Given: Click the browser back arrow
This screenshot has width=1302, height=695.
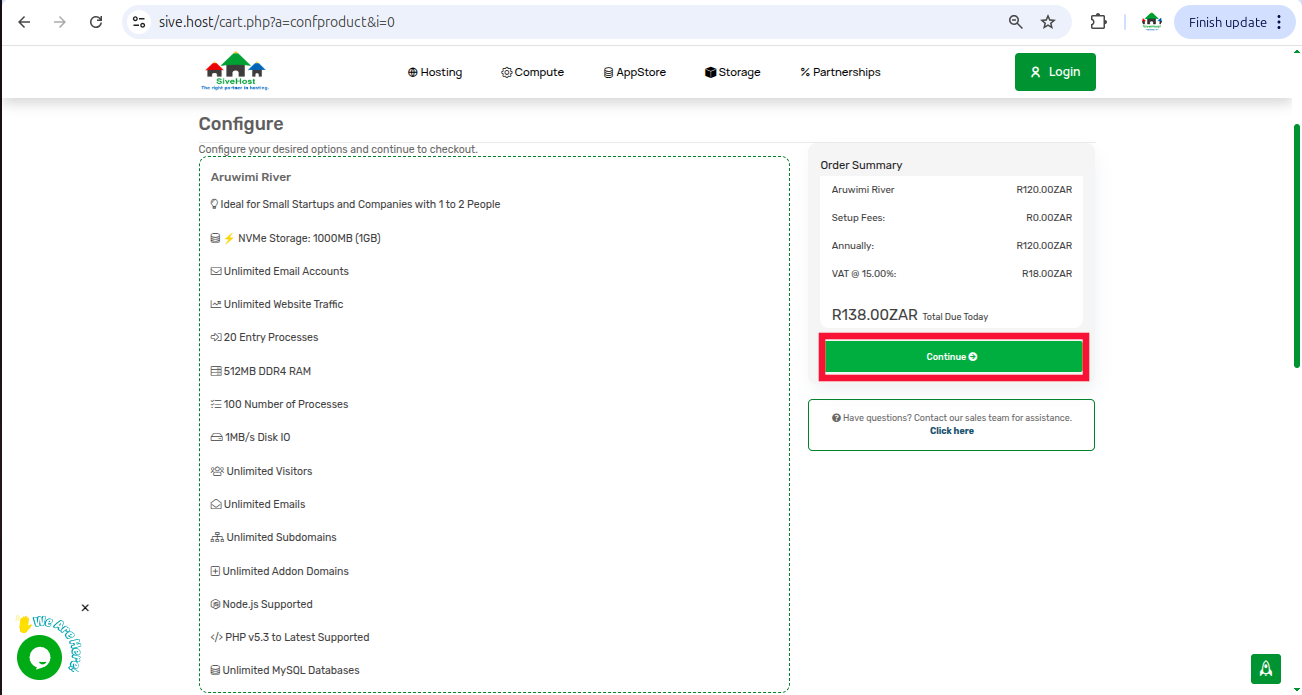Looking at the screenshot, I should [24, 22].
